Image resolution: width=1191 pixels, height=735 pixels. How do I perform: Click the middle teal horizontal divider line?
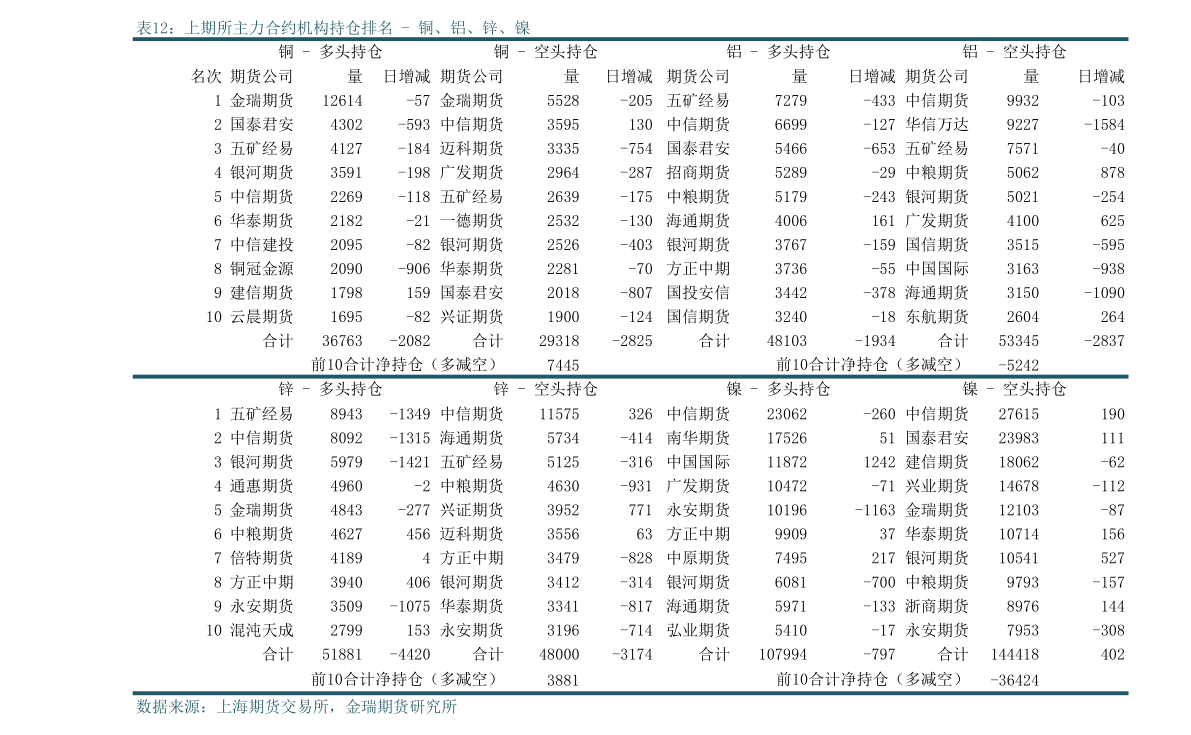(630, 376)
